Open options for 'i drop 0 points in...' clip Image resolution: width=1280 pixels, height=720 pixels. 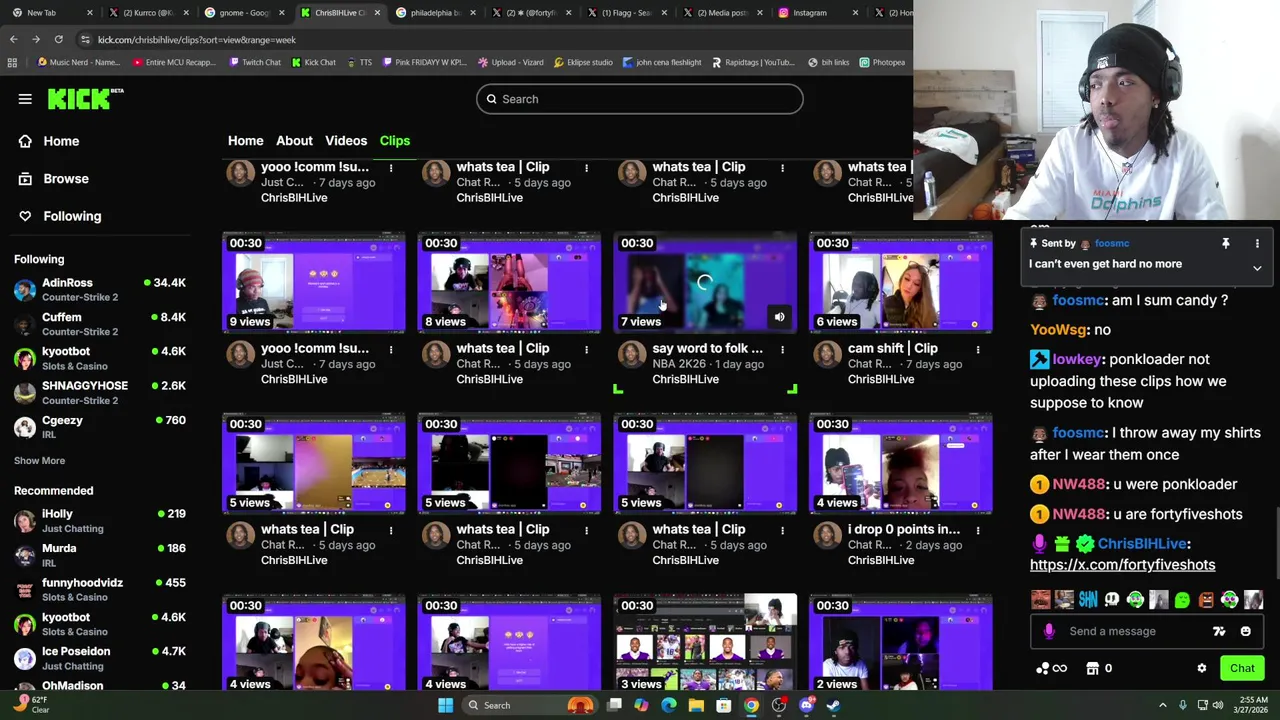point(978,530)
